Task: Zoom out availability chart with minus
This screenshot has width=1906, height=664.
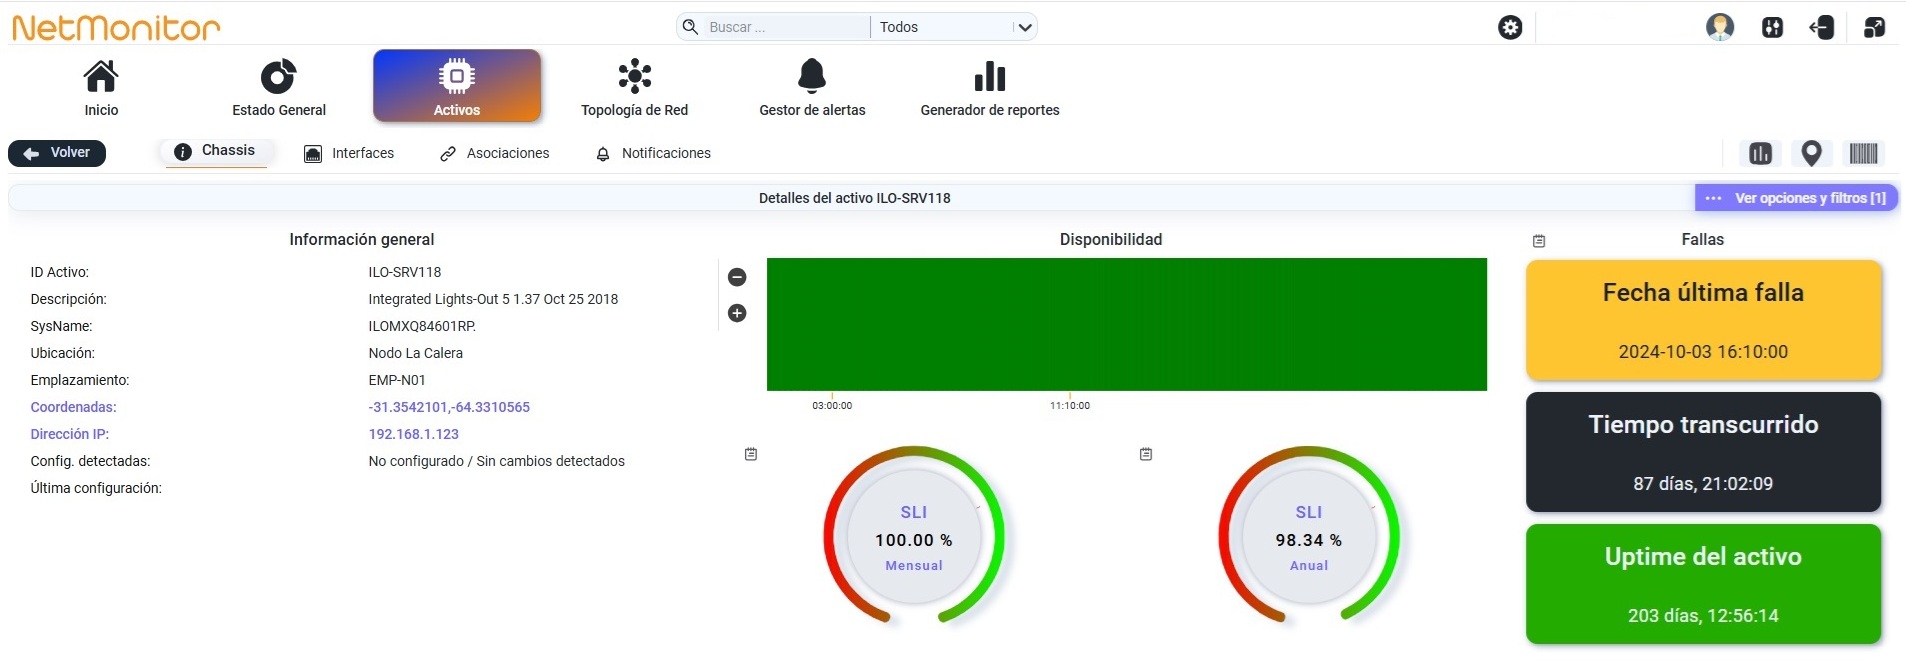Action: pos(737,277)
